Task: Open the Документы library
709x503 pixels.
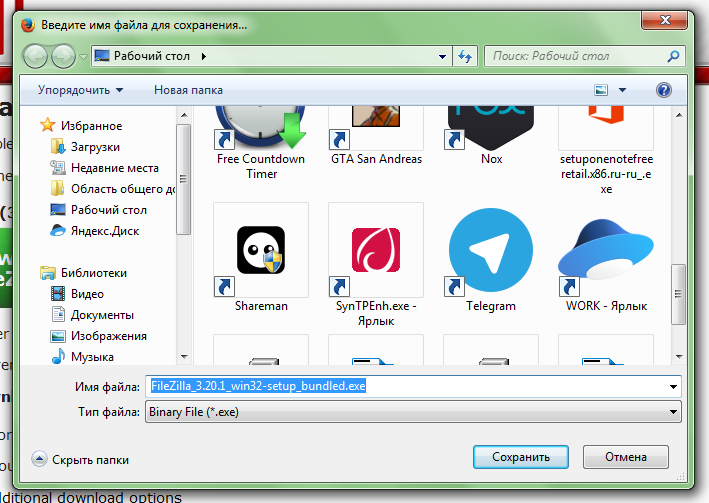Action: click(x=93, y=315)
